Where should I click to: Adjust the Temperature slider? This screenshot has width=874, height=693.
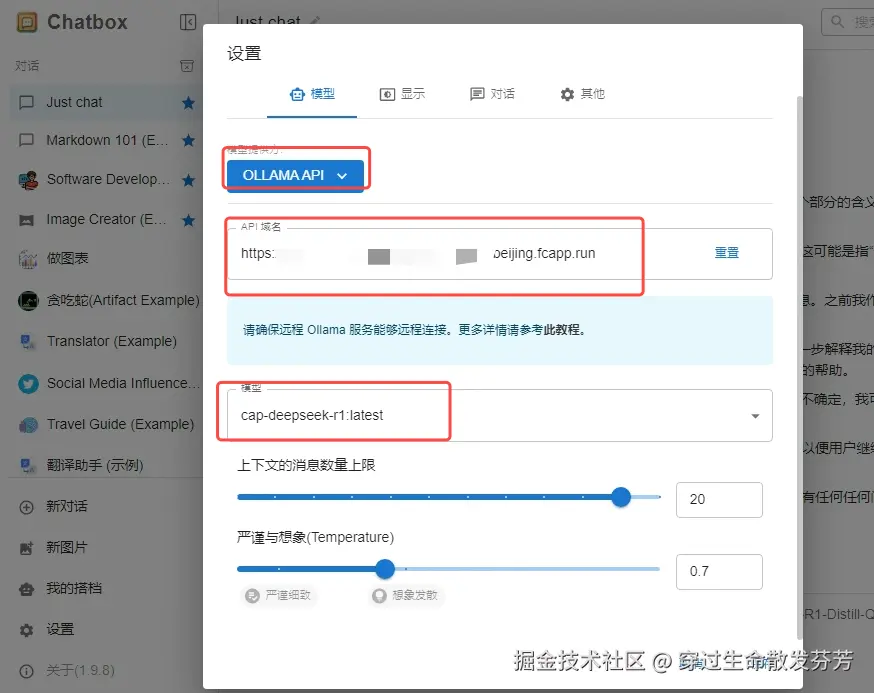[449, 569]
